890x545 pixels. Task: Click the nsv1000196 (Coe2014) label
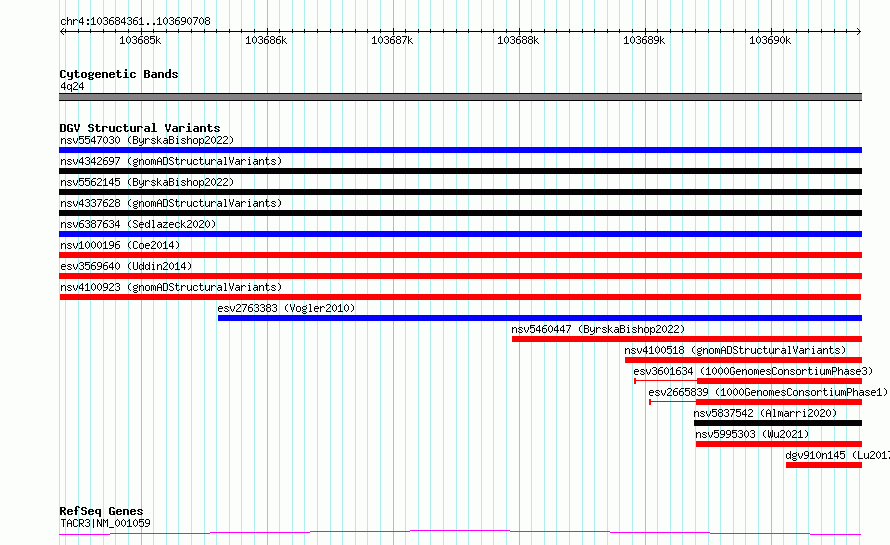pos(120,245)
